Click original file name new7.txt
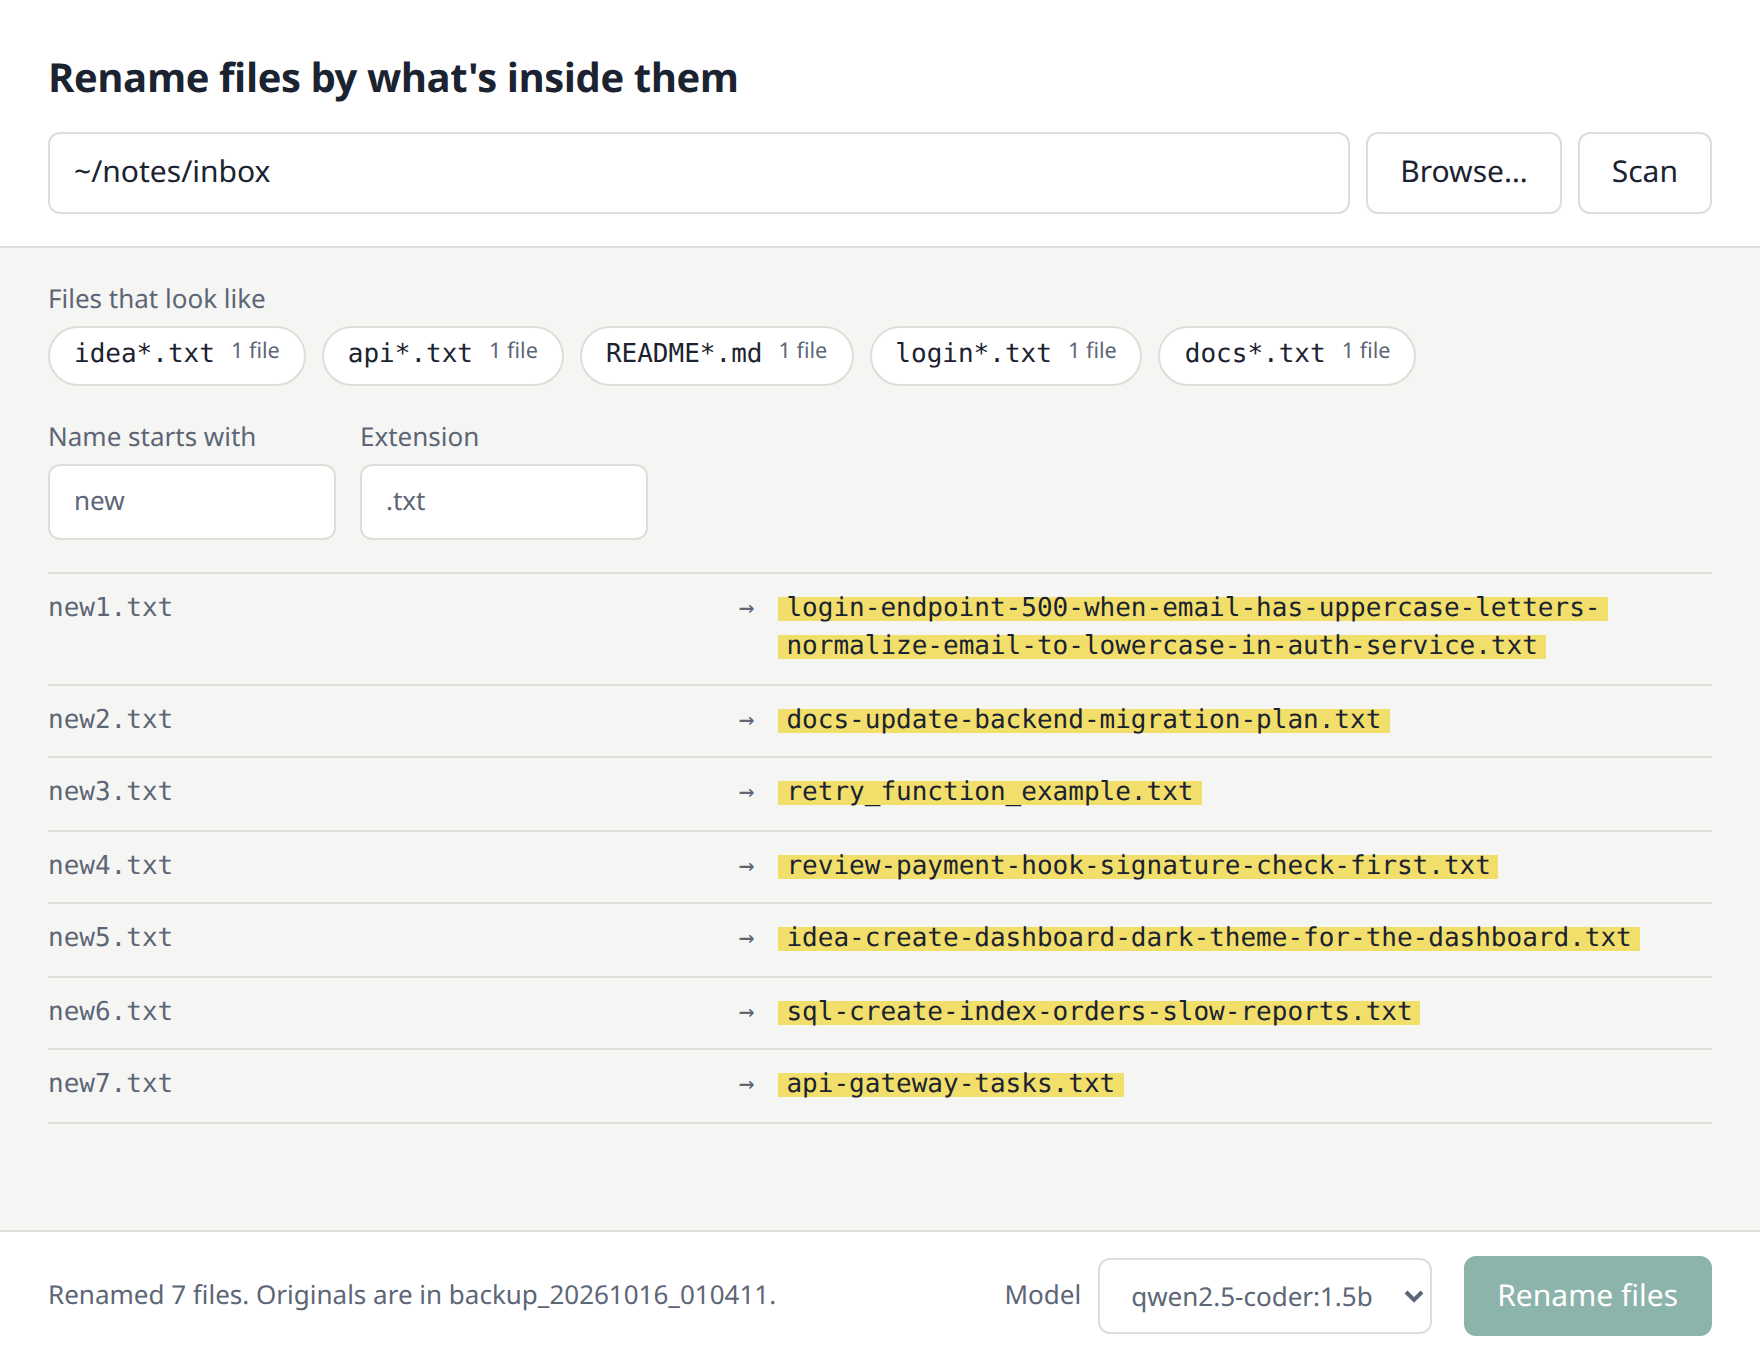 click(110, 1084)
